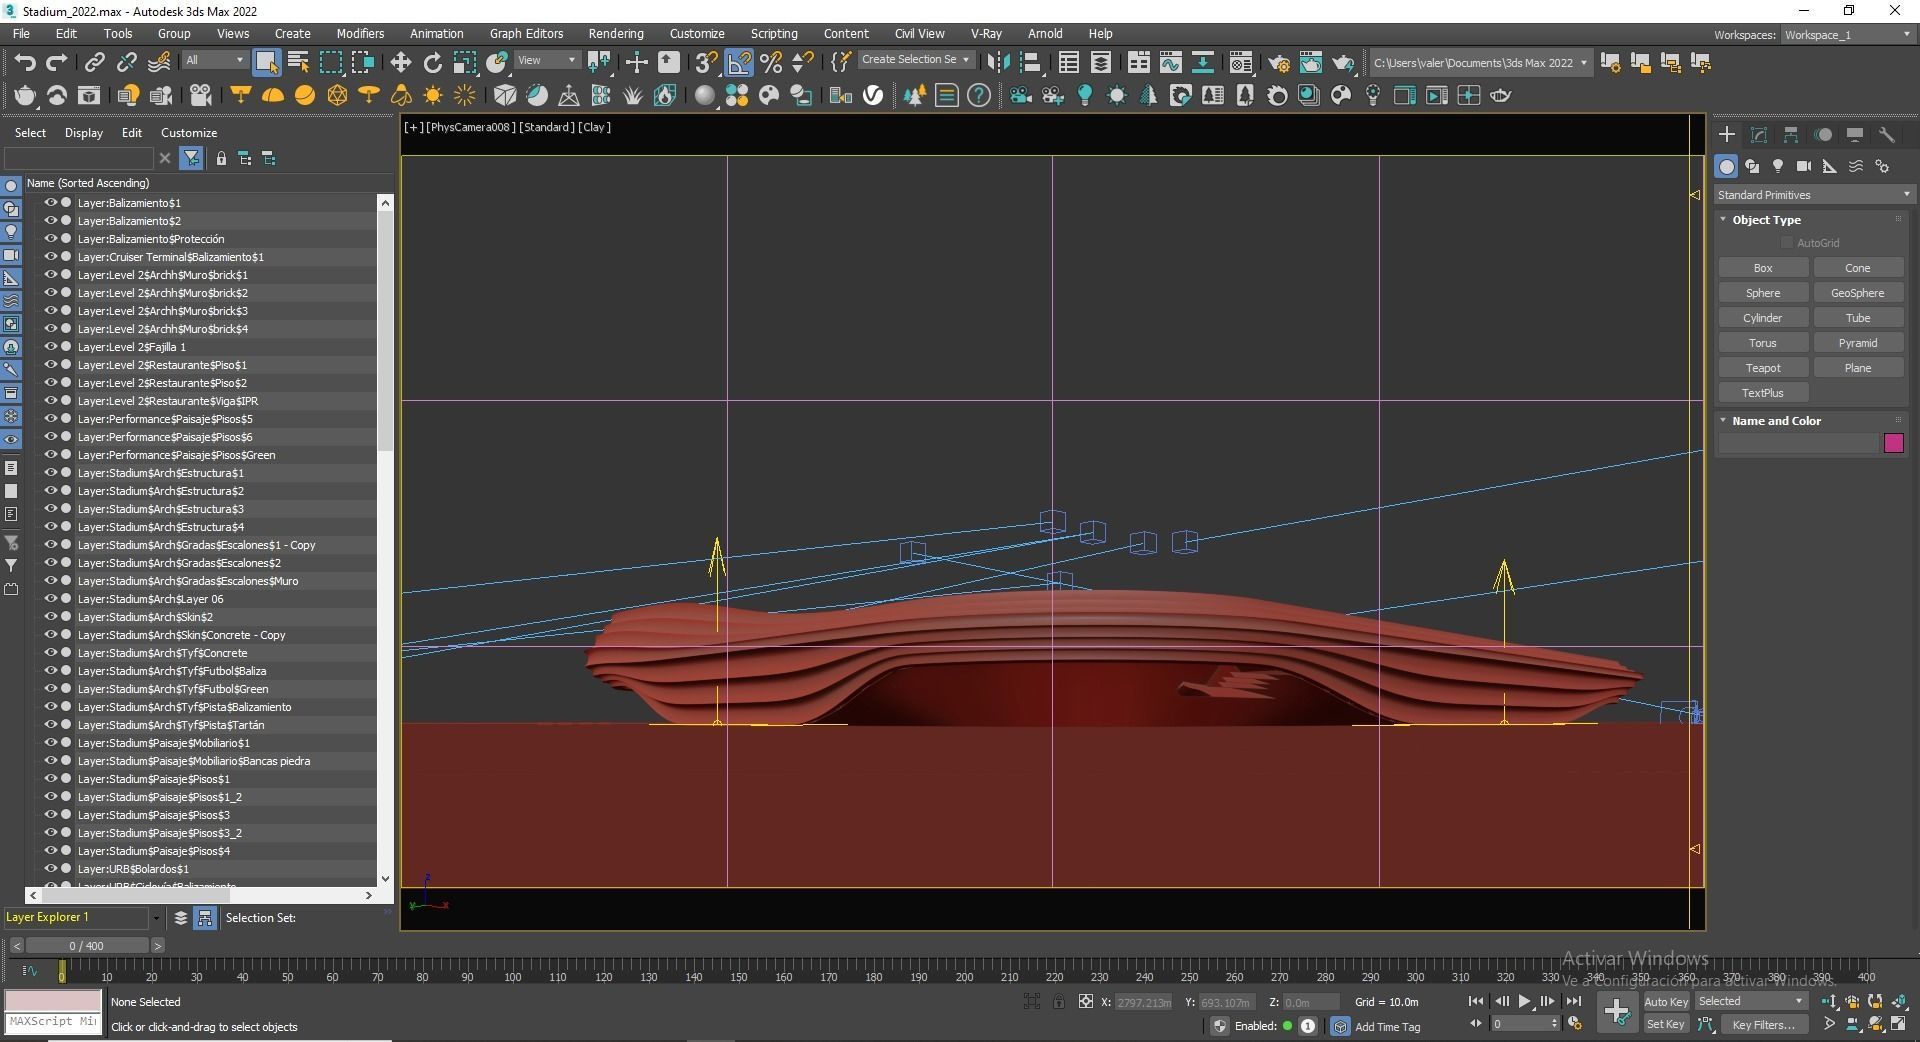Toggle visibility of Layer:Stadium$Arch$Skin$2
Viewport: 1920px width, 1042px height.
(50, 617)
